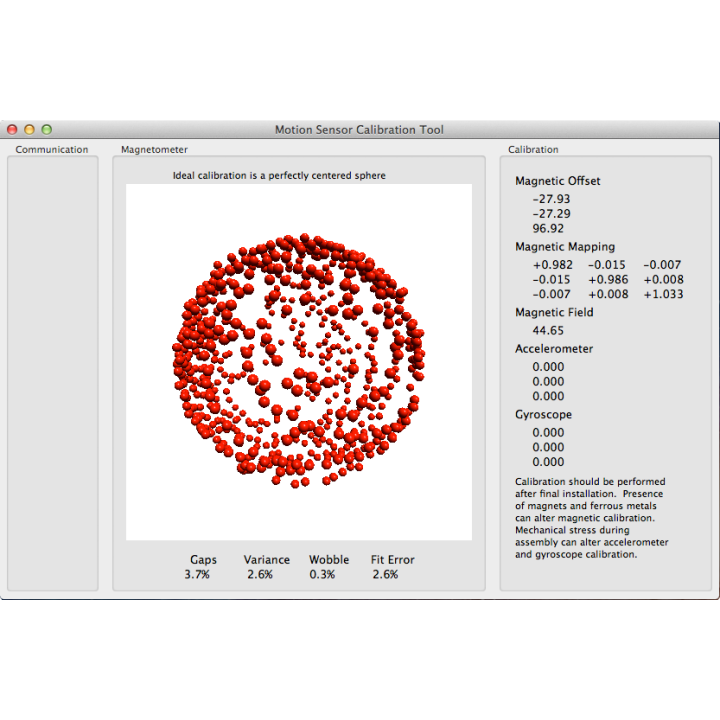
Task: Click the Wobble label
Action: [x=329, y=560]
